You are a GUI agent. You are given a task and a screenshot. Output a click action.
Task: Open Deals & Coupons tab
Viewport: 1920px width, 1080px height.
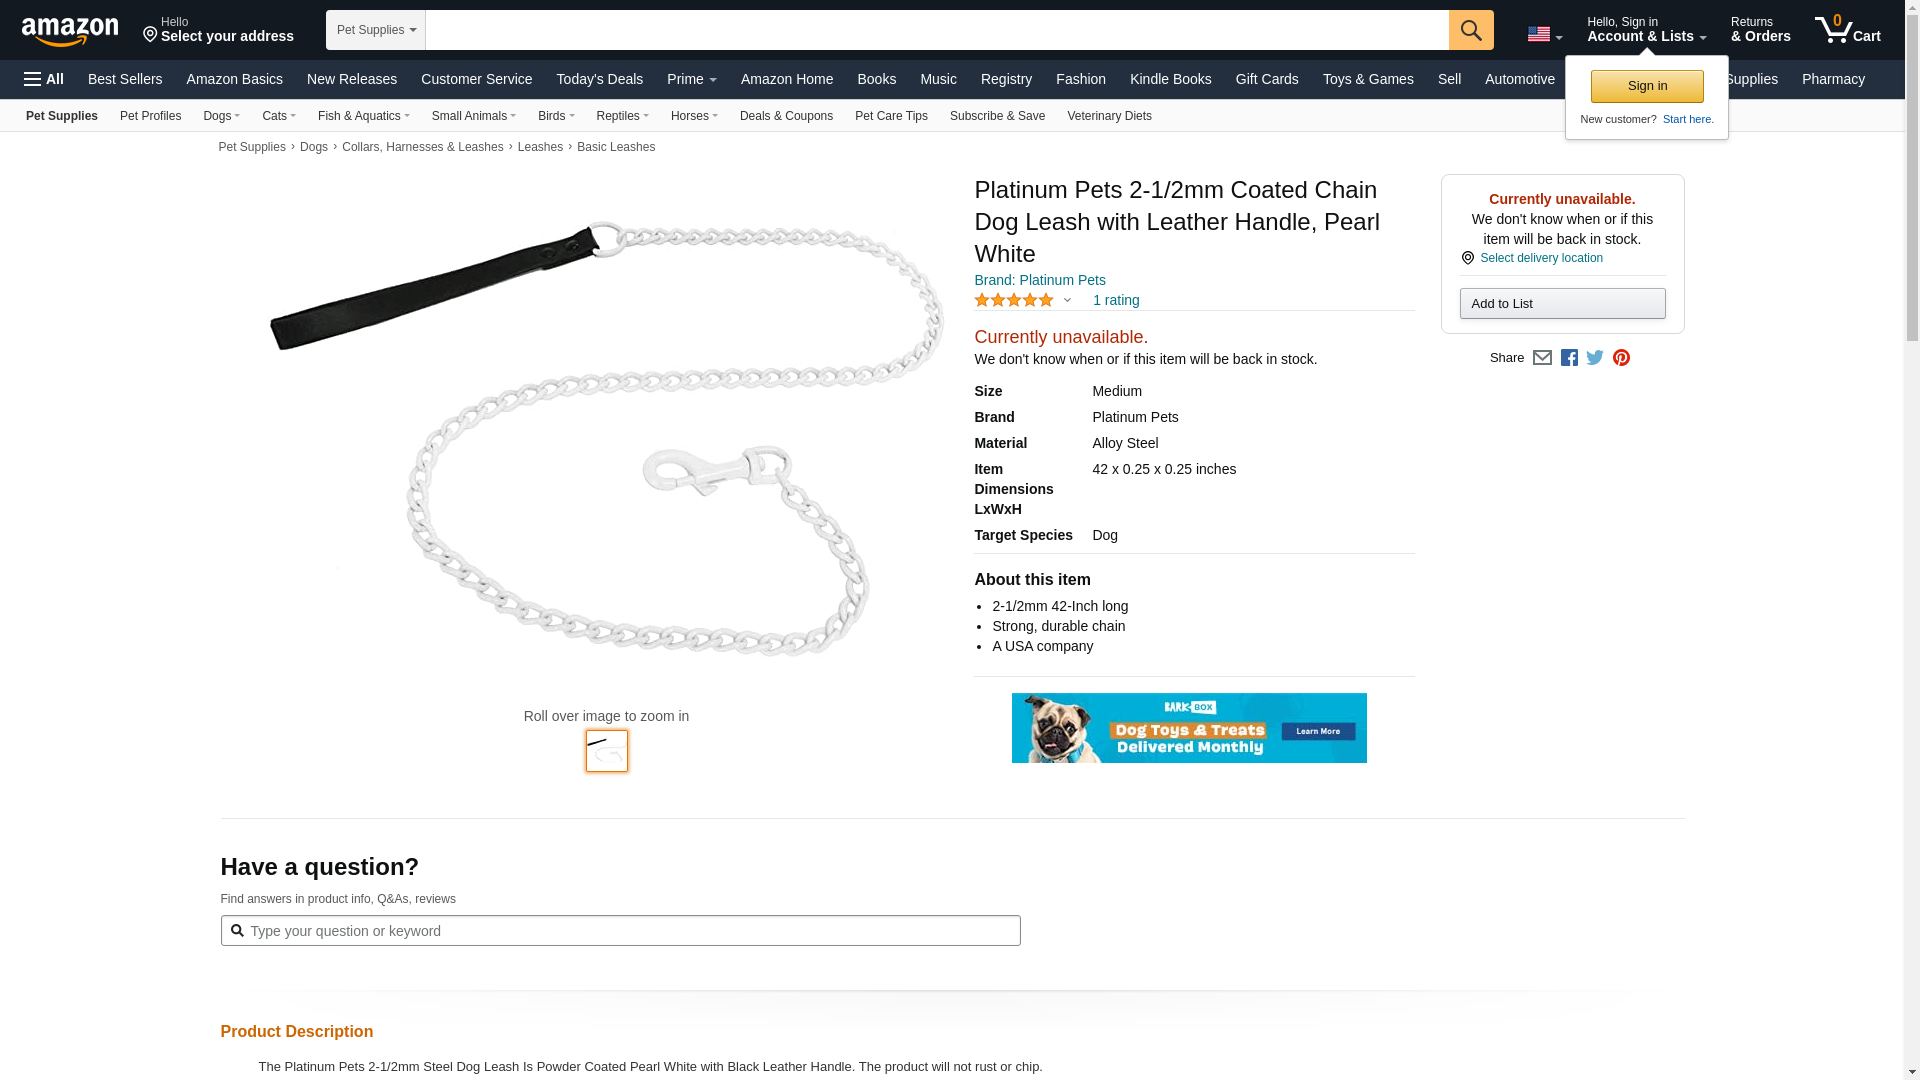(786, 116)
